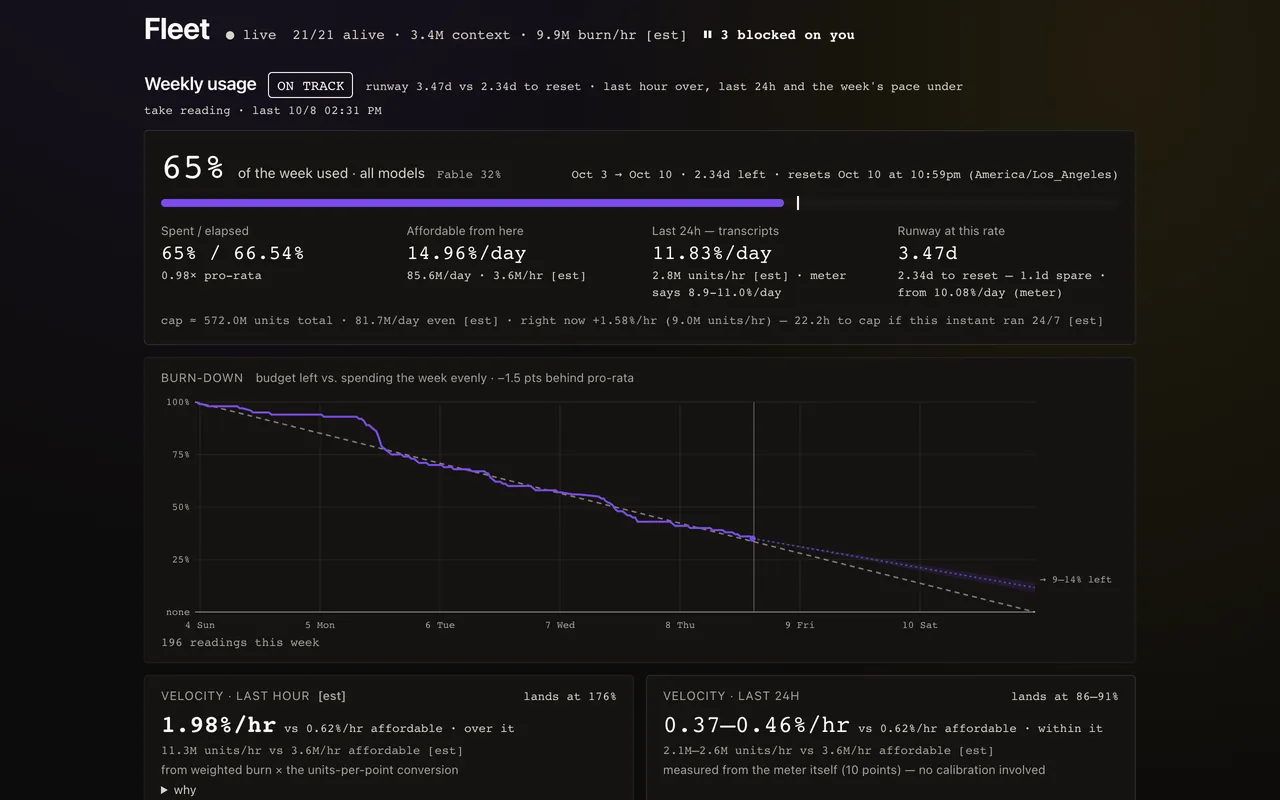Click the "0.98× pro-rata" text
The height and width of the screenshot is (800, 1280).
211,276
